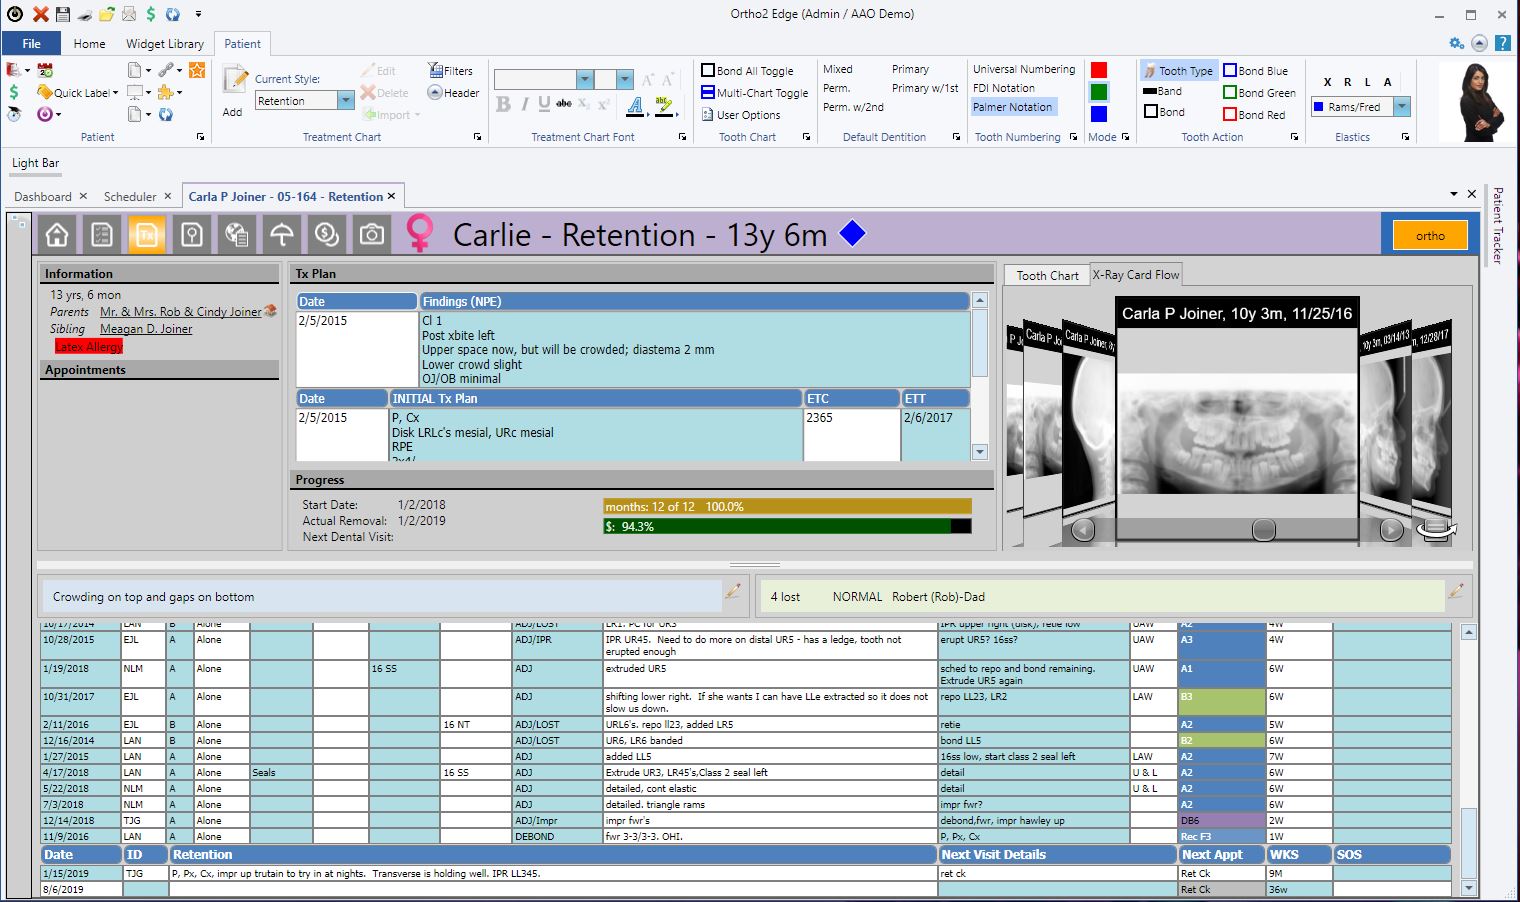This screenshot has width=1520, height=902.
Task: Open the Rams/Fred elastics dropdown
Action: pyautogui.click(x=1401, y=107)
